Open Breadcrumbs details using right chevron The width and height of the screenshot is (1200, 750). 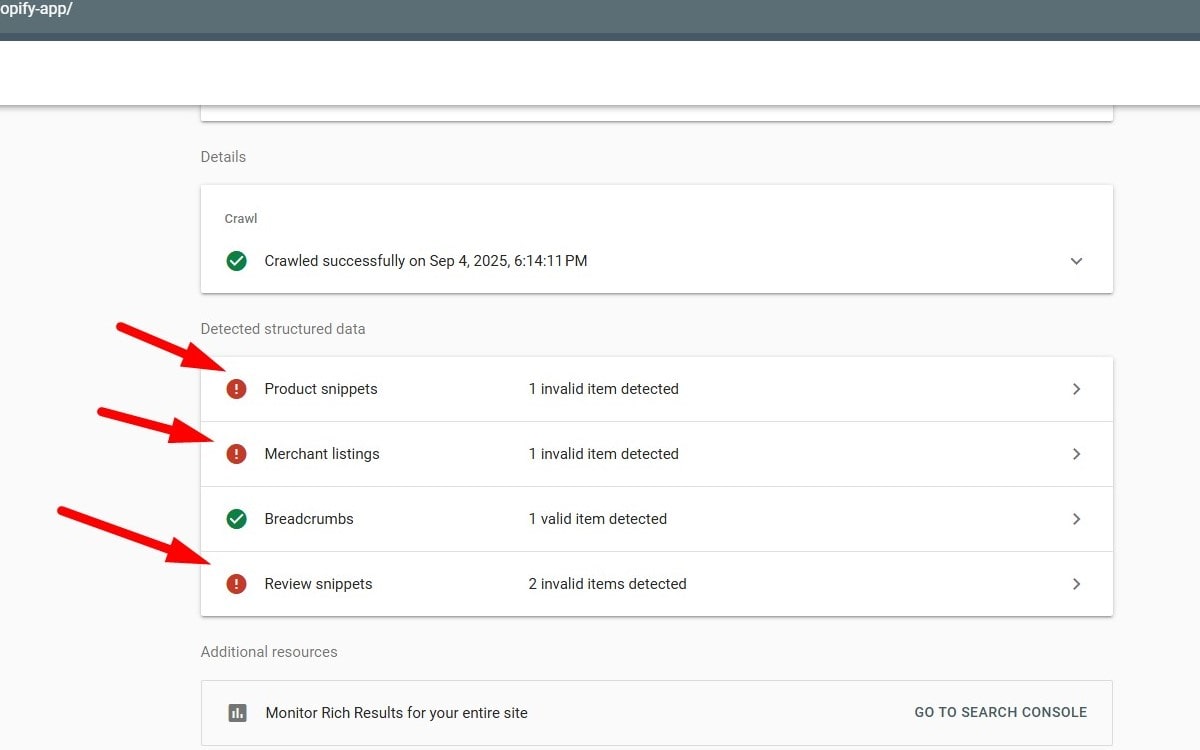[x=1076, y=519]
